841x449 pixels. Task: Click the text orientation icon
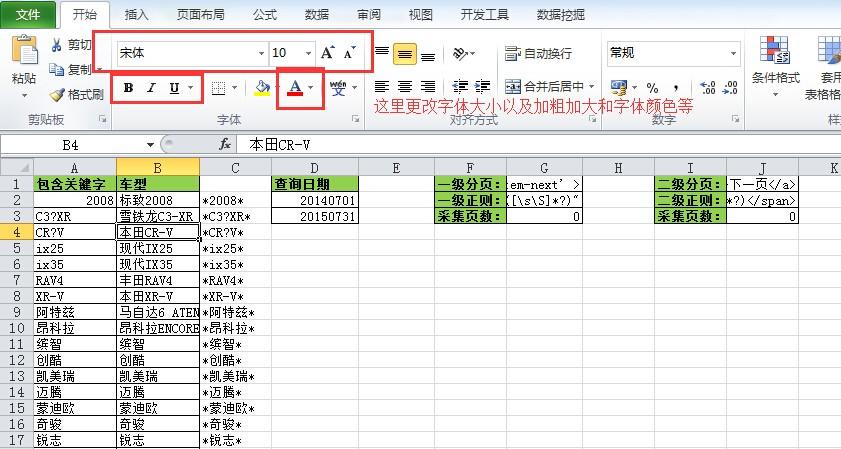pyautogui.click(x=461, y=54)
